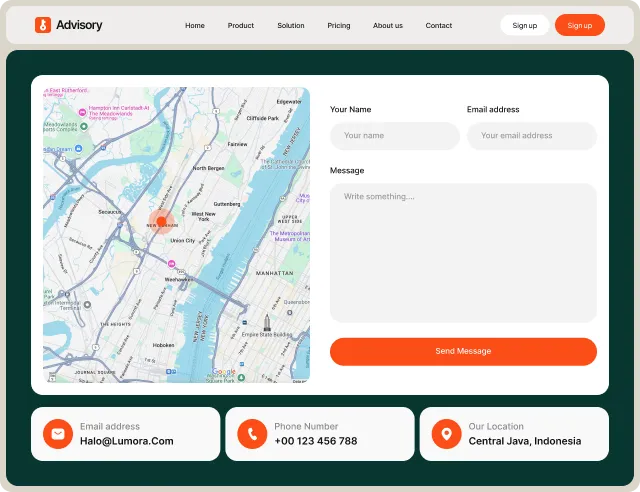Navigate to the Pricing page

pyautogui.click(x=339, y=25)
